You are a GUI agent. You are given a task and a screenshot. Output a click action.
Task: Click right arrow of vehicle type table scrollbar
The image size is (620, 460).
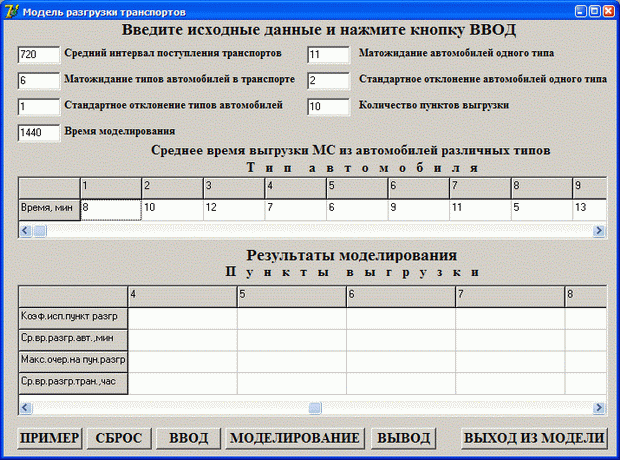(x=599, y=231)
